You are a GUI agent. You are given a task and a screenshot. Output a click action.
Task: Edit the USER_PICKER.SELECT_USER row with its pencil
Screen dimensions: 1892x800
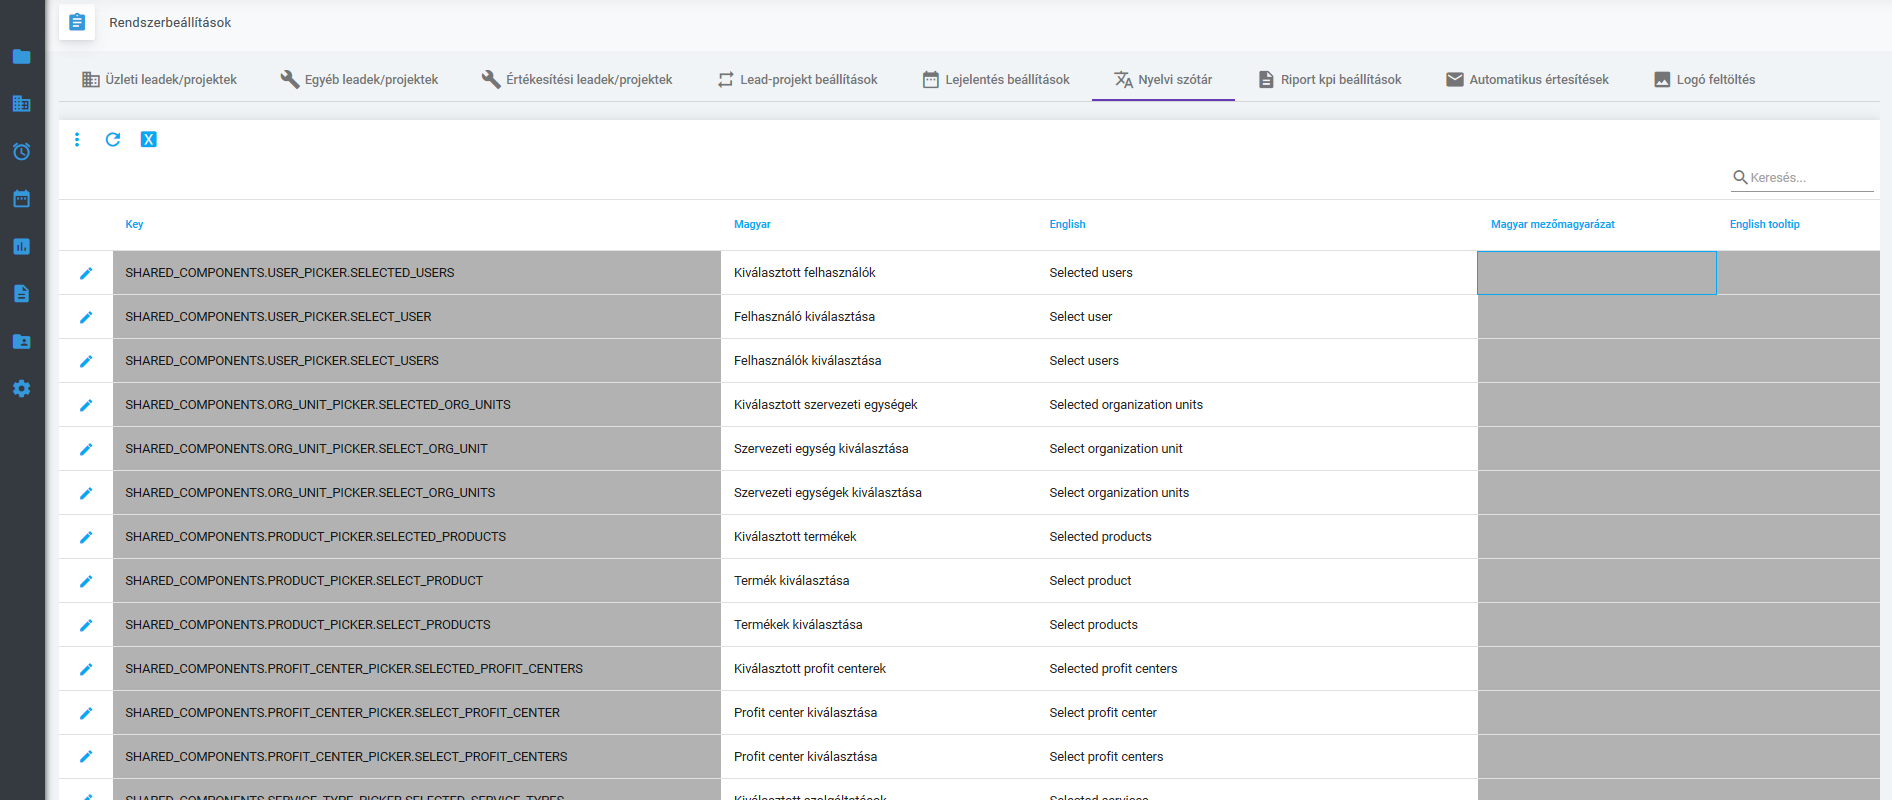coord(86,317)
